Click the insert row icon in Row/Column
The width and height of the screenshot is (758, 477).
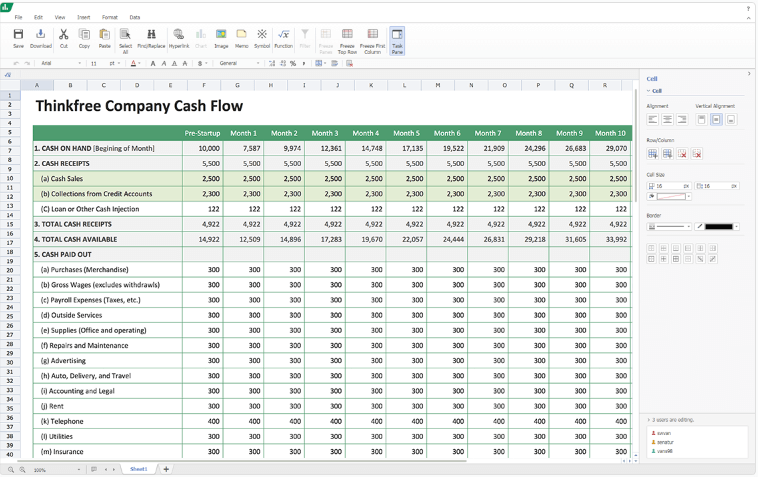pos(653,154)
